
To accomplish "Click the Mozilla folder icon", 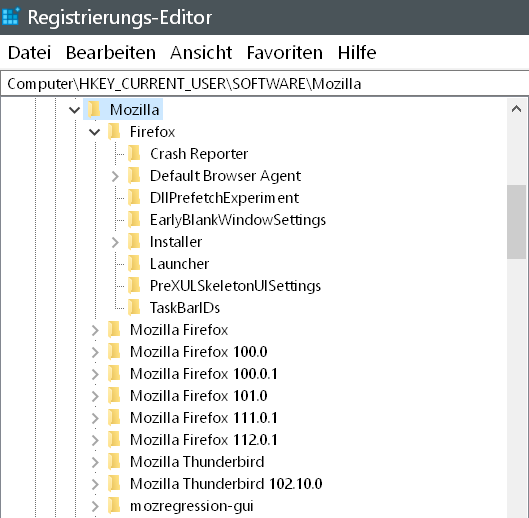I will pos(94,109).
